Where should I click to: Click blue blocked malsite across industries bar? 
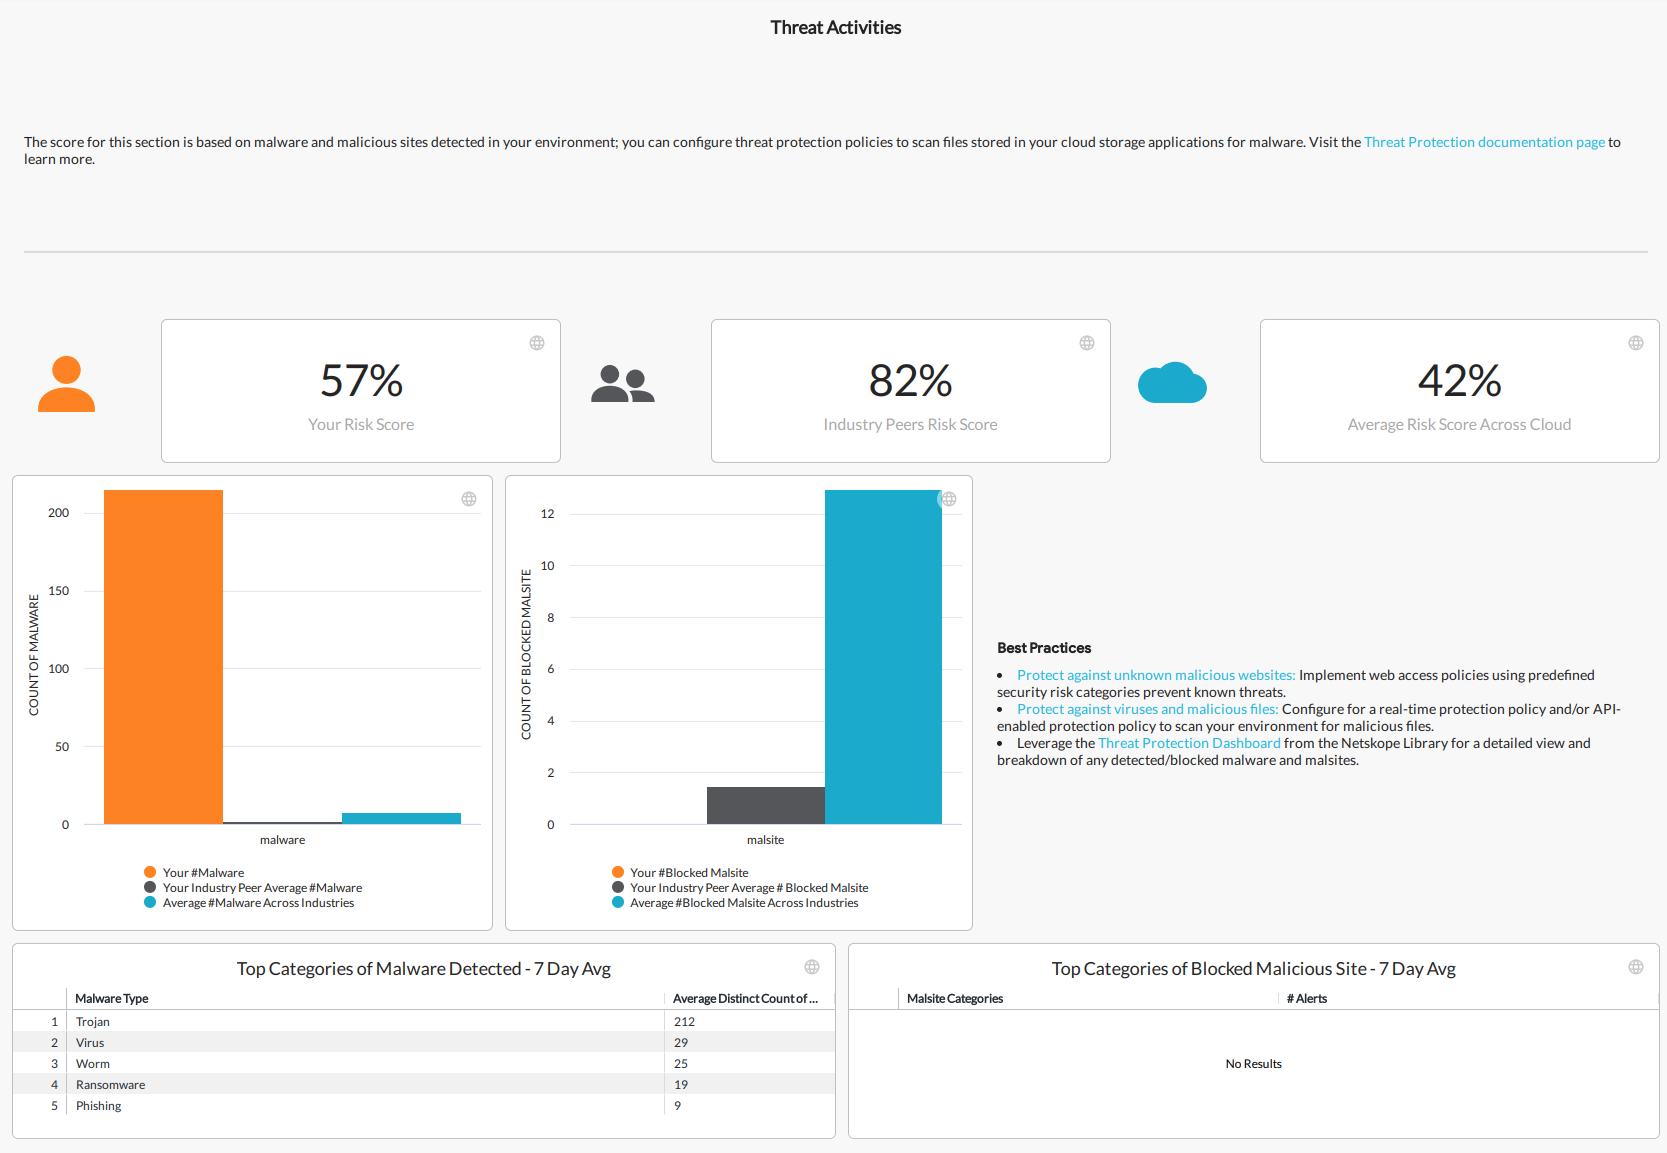pos(883,657)
